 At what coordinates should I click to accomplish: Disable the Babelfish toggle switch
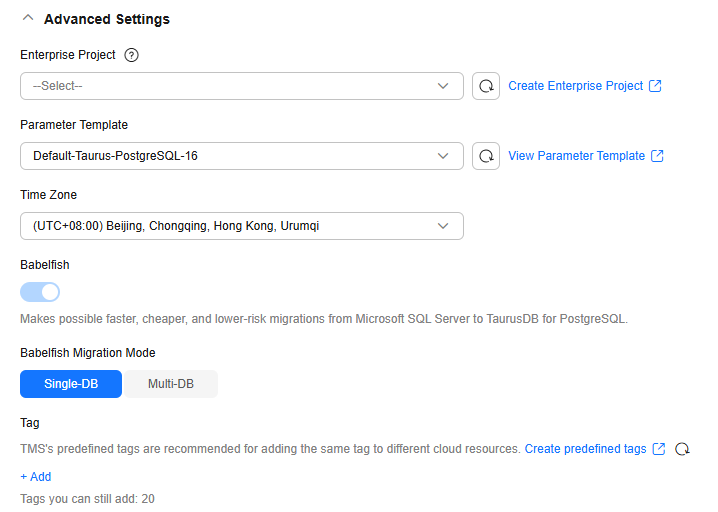pos(40,292)
